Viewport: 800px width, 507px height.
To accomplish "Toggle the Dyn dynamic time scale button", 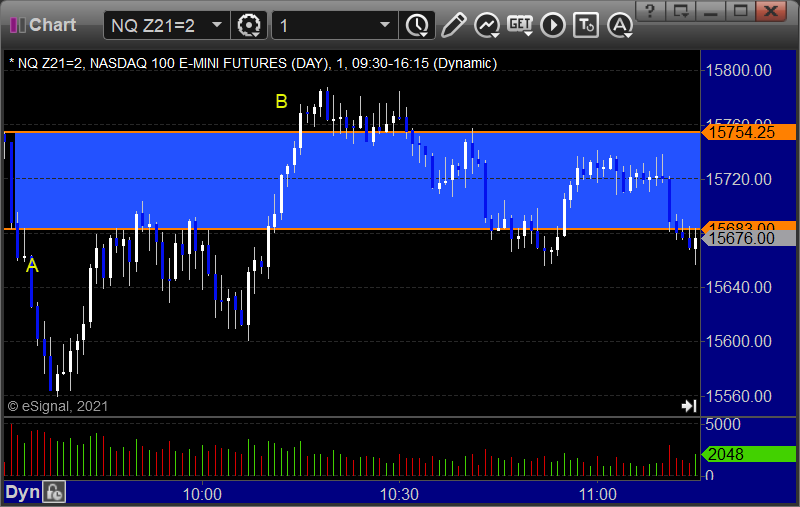I will coord(22,492).
